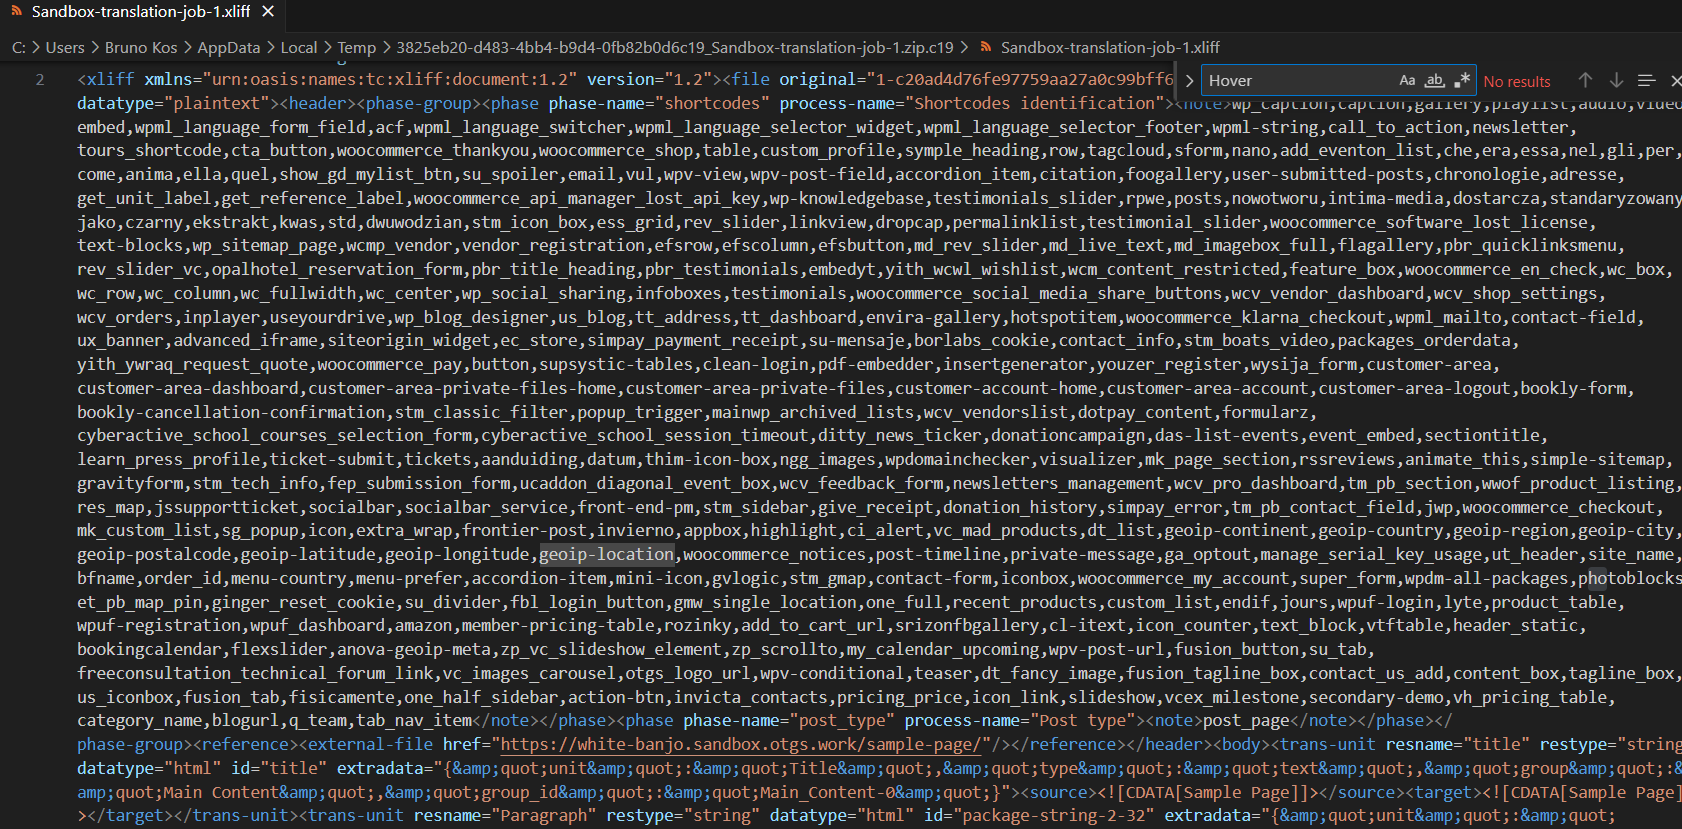
Task: Click the 'package-string-2-32' id value
Action: [1054, 815]
